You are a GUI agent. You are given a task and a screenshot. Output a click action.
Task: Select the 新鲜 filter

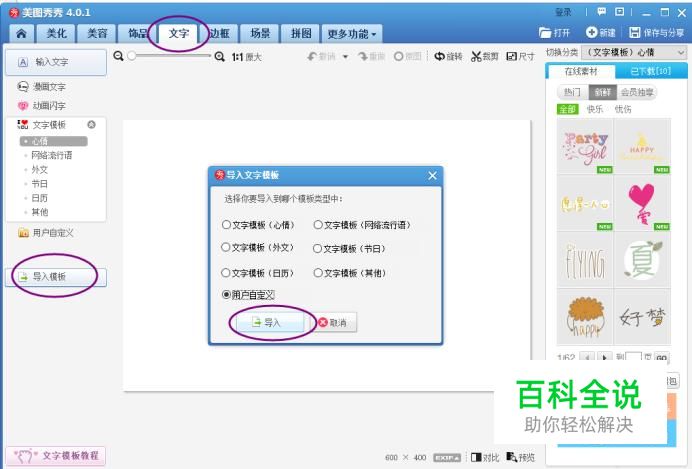[x=602, y=92]
